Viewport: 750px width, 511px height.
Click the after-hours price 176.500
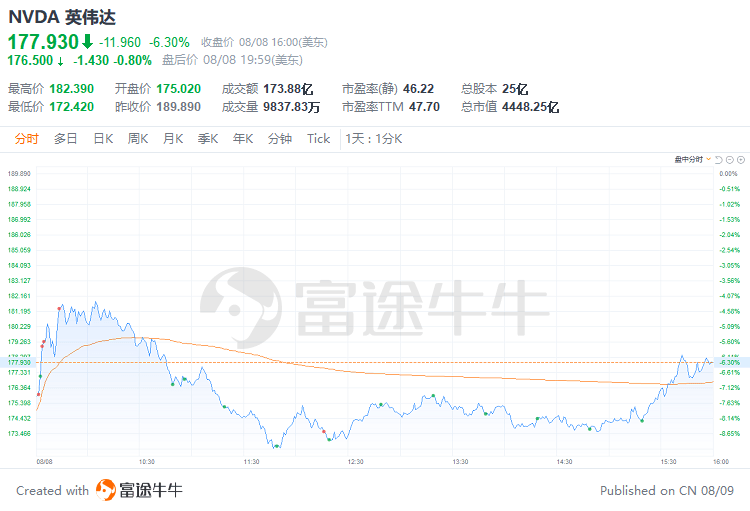click(30, 60)
